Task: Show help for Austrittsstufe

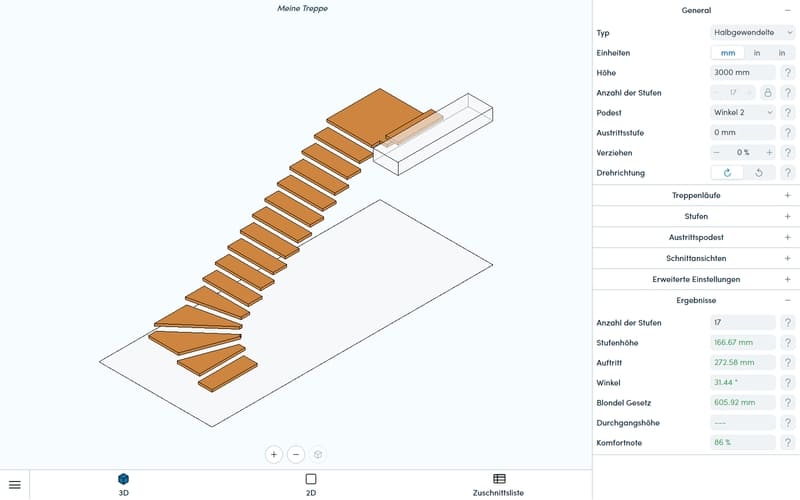Action: click(x=788, y=133)
